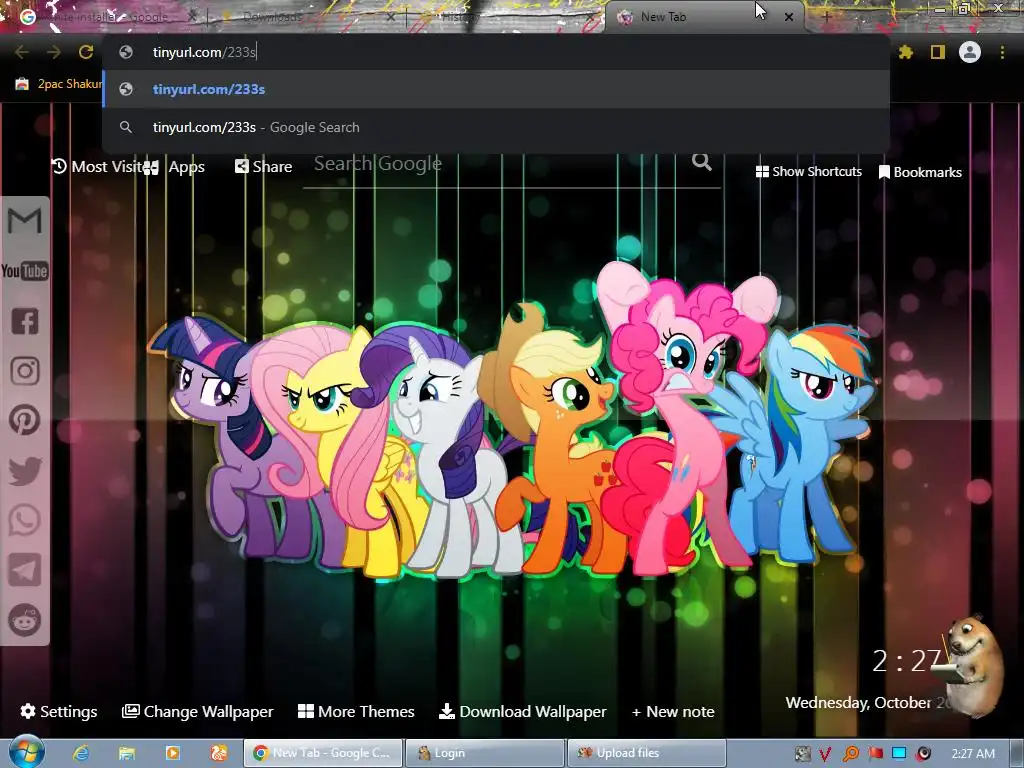Click Download Wallpaper
Viewport: 1024px width, 768px height.
522,711
